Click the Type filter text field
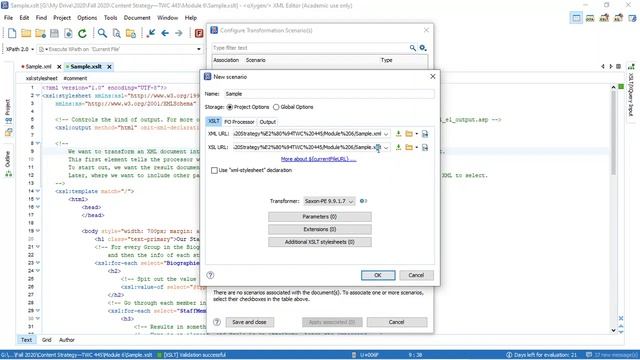The height and width of the screenshot is (360, 640). (x=310, y=48)
